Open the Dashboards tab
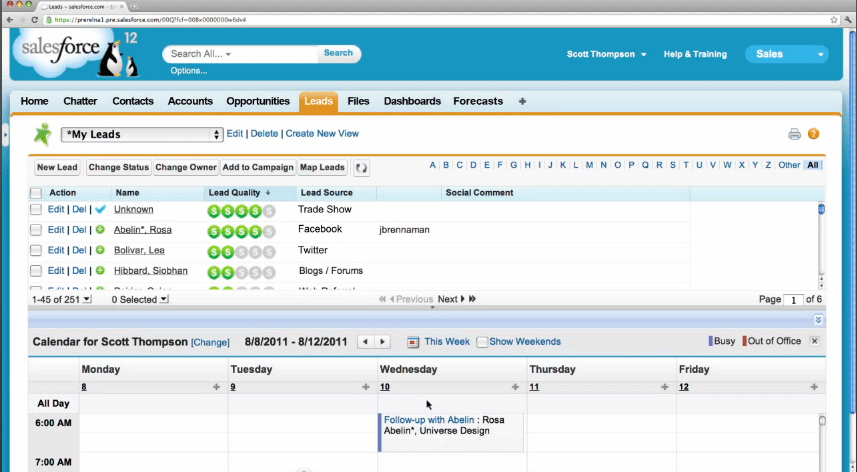857x472 pixels. [412, 101]
